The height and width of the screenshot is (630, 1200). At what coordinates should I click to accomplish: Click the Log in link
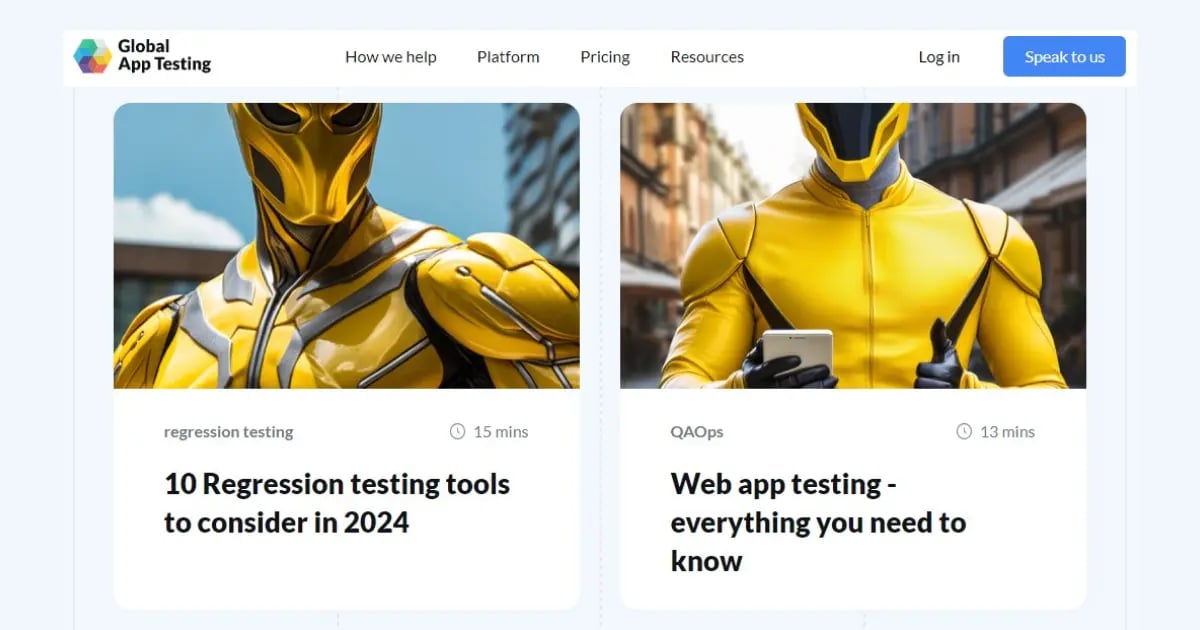[x=939, y=57]
